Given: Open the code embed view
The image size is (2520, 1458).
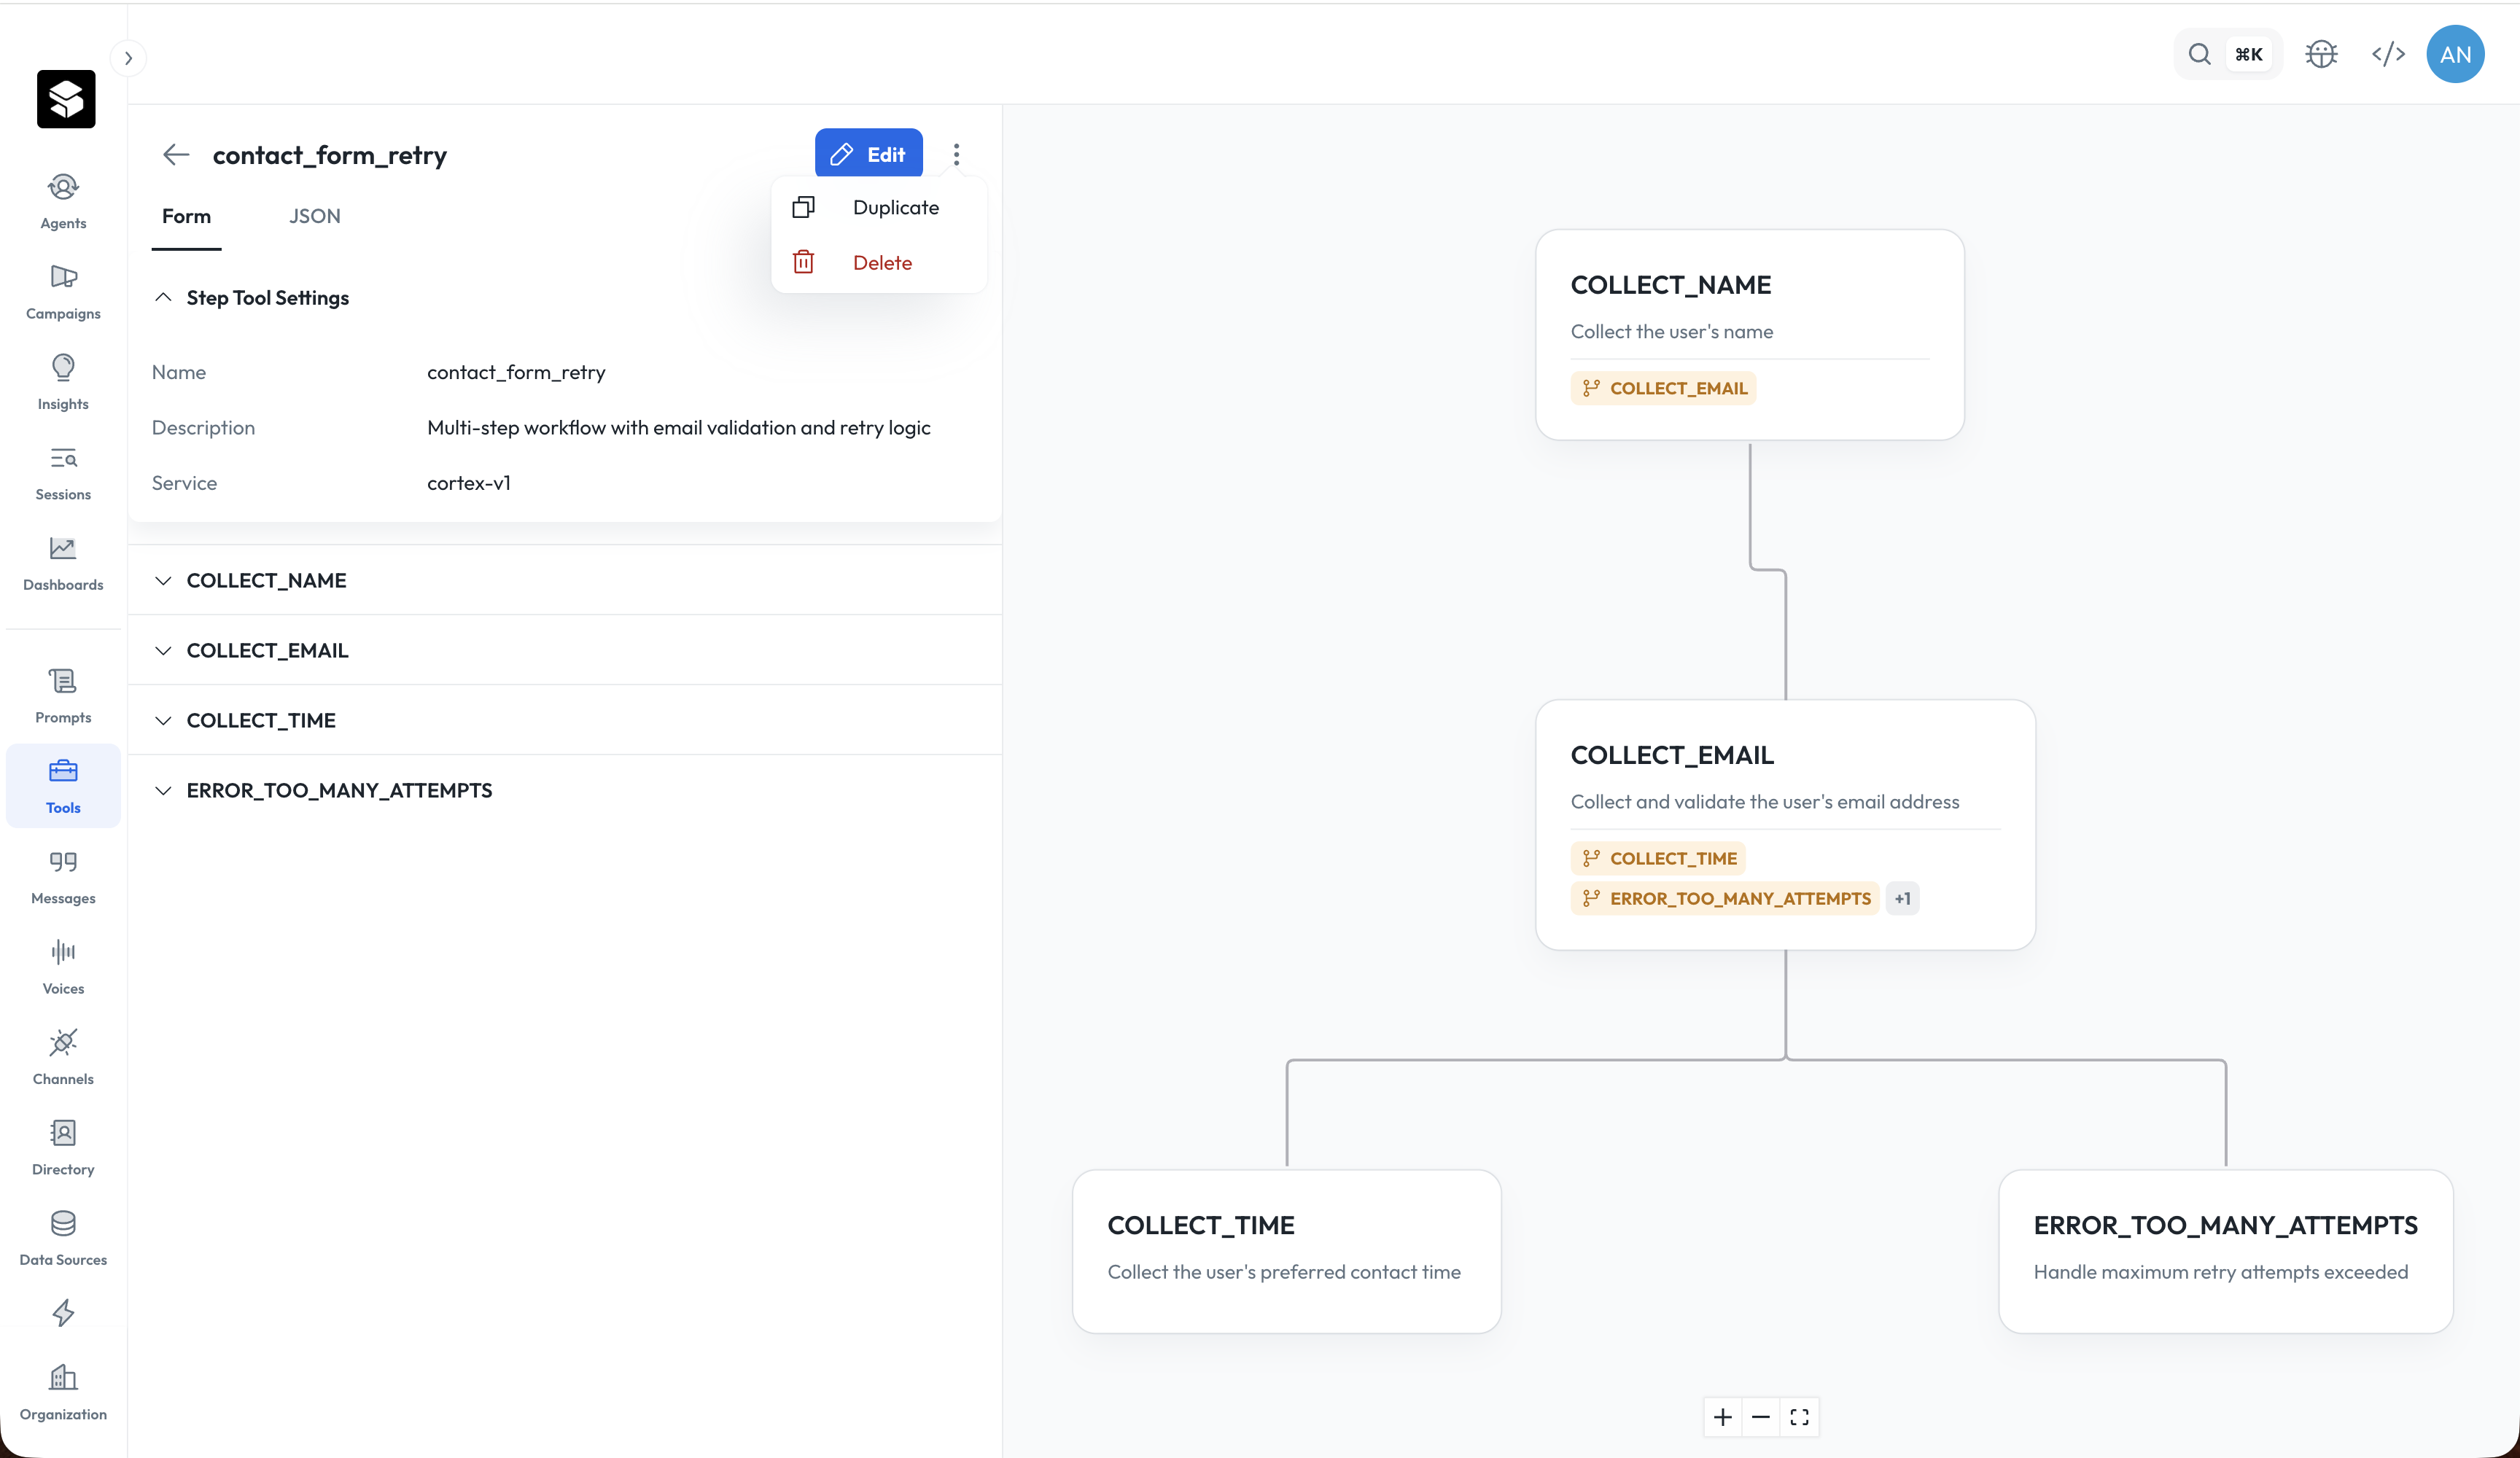Looking at the screenshot, I should tap(2389, 54).
